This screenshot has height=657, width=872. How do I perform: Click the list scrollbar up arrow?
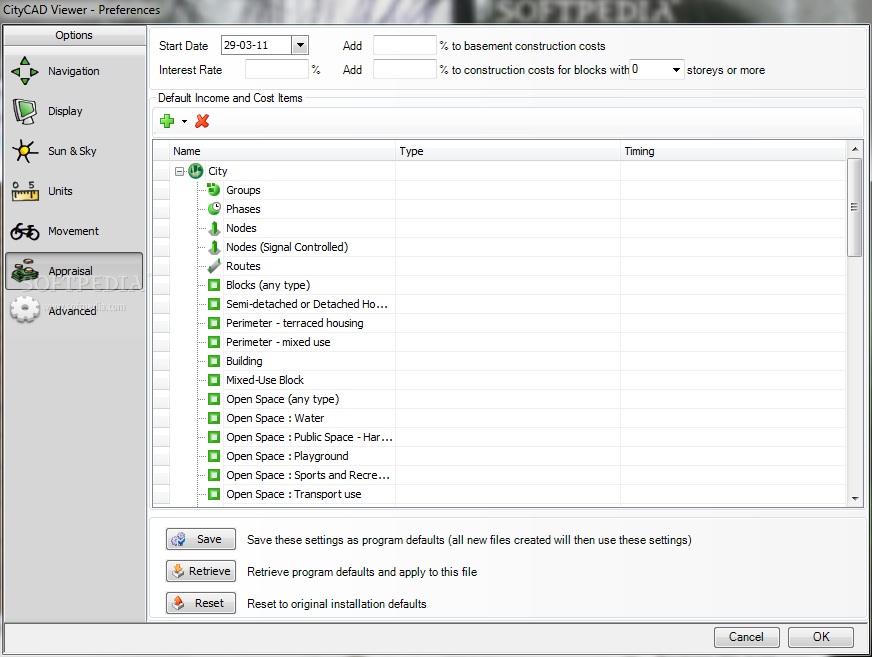[x=855, y=149]
